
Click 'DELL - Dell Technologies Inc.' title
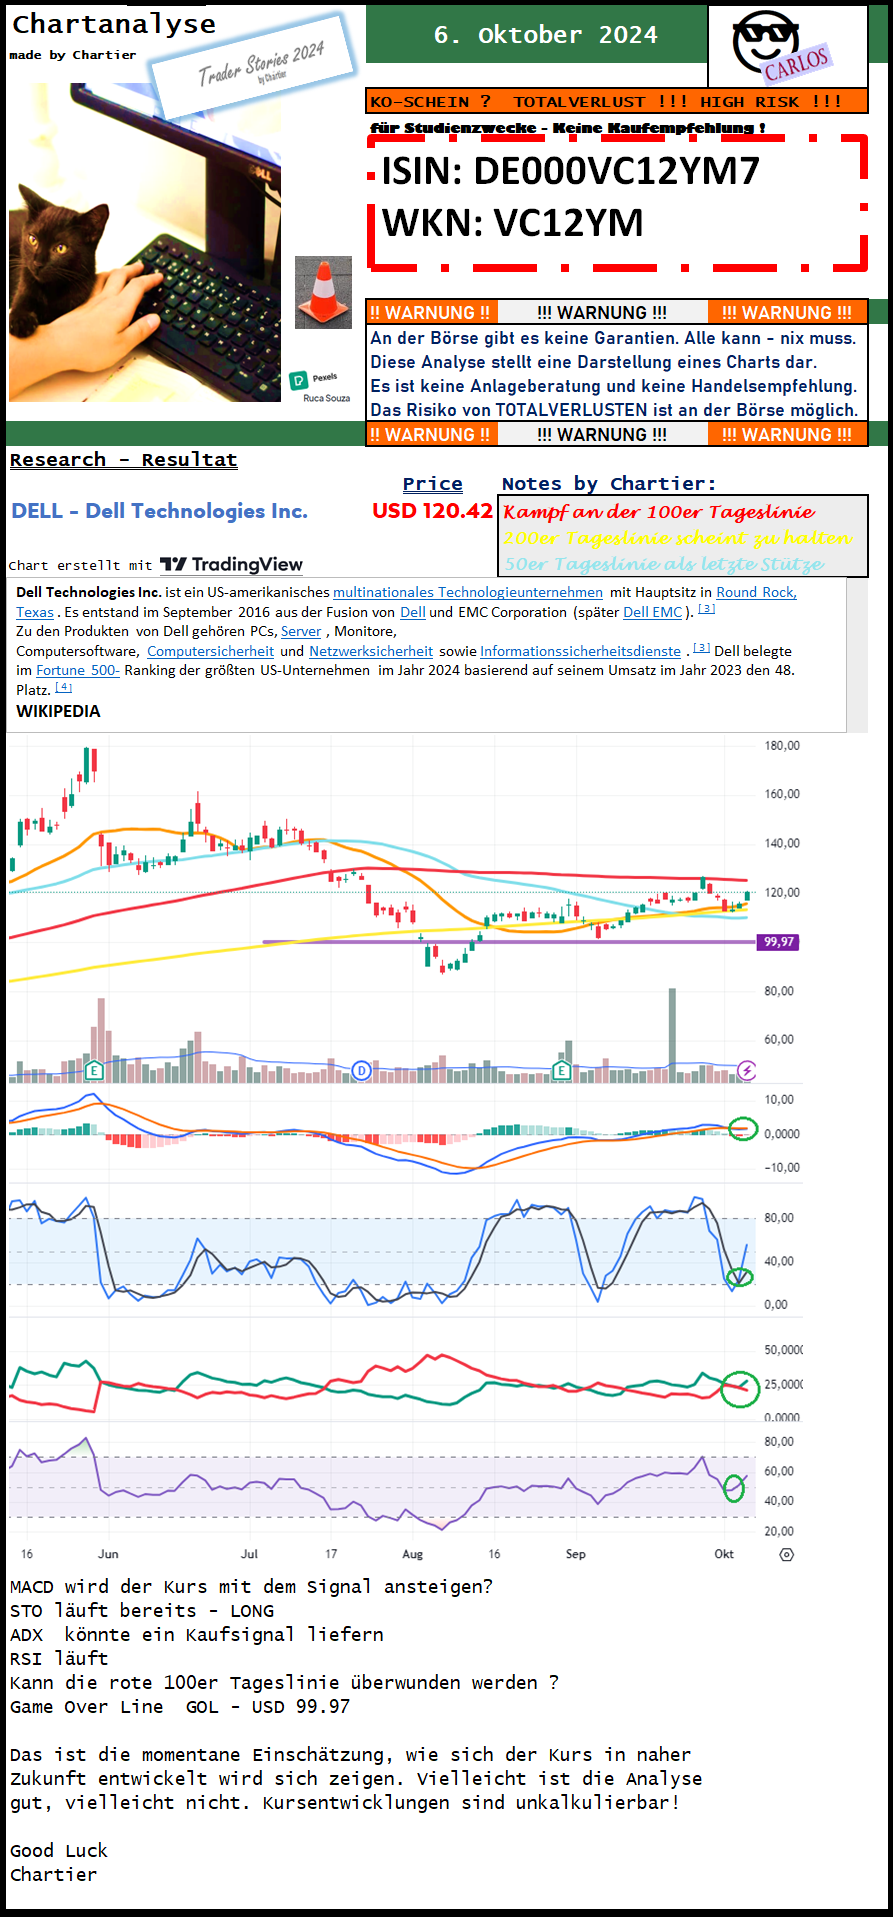160,511
